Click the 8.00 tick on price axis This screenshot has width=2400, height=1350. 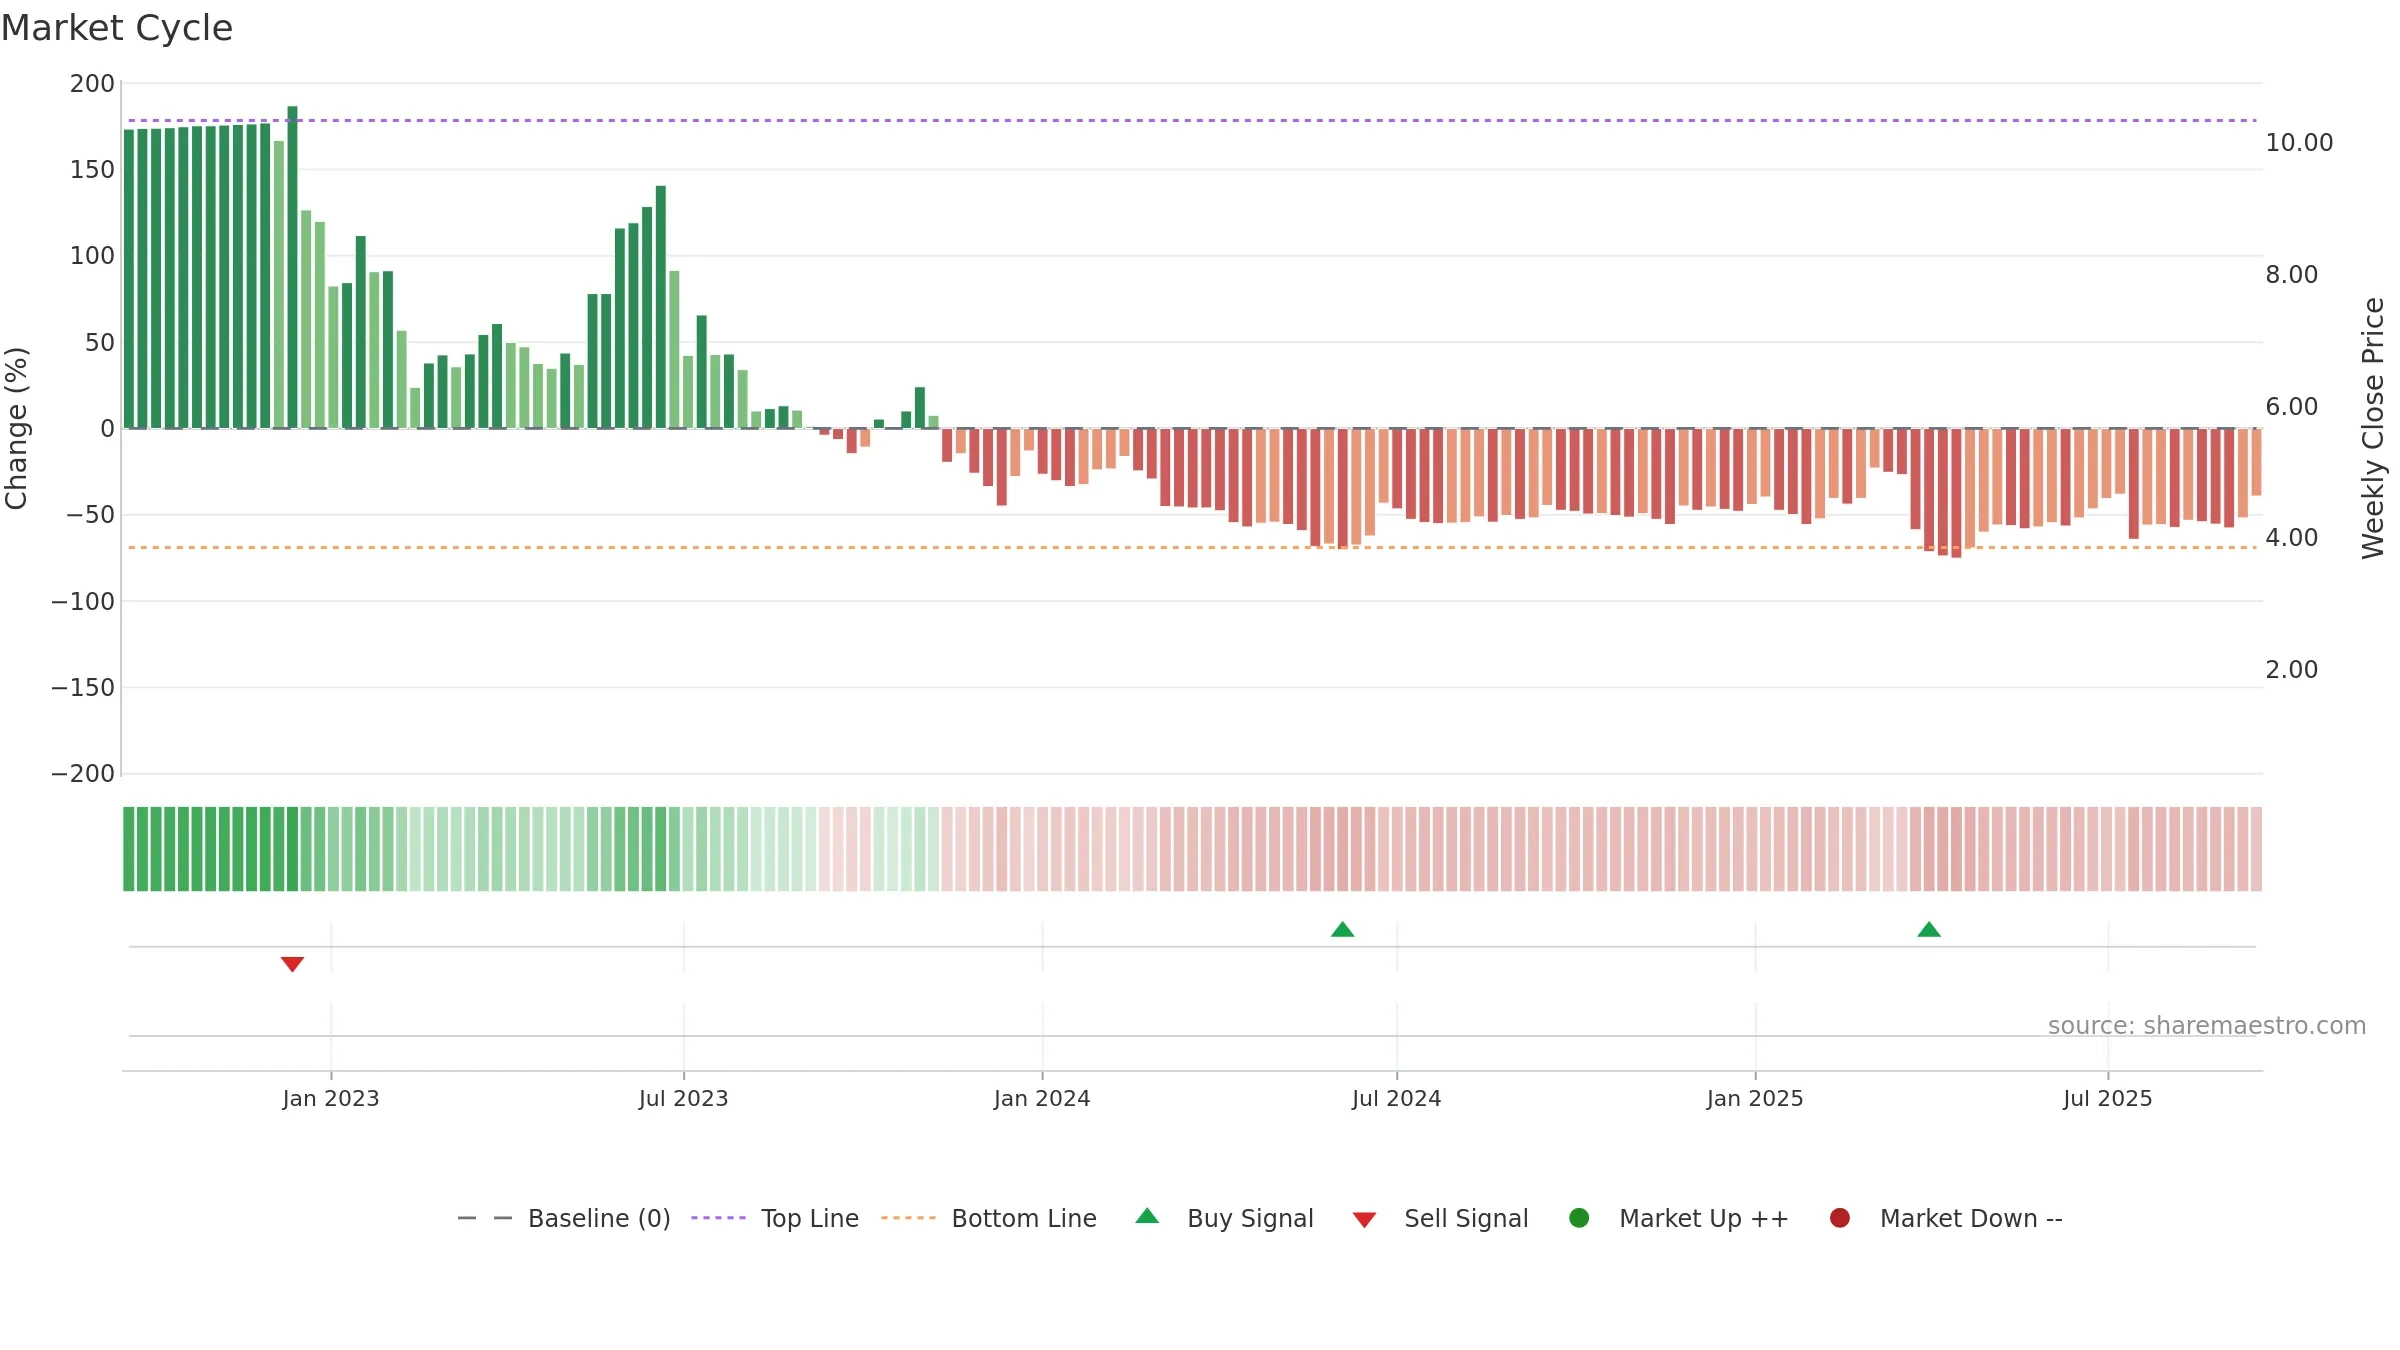[2291, 275]
